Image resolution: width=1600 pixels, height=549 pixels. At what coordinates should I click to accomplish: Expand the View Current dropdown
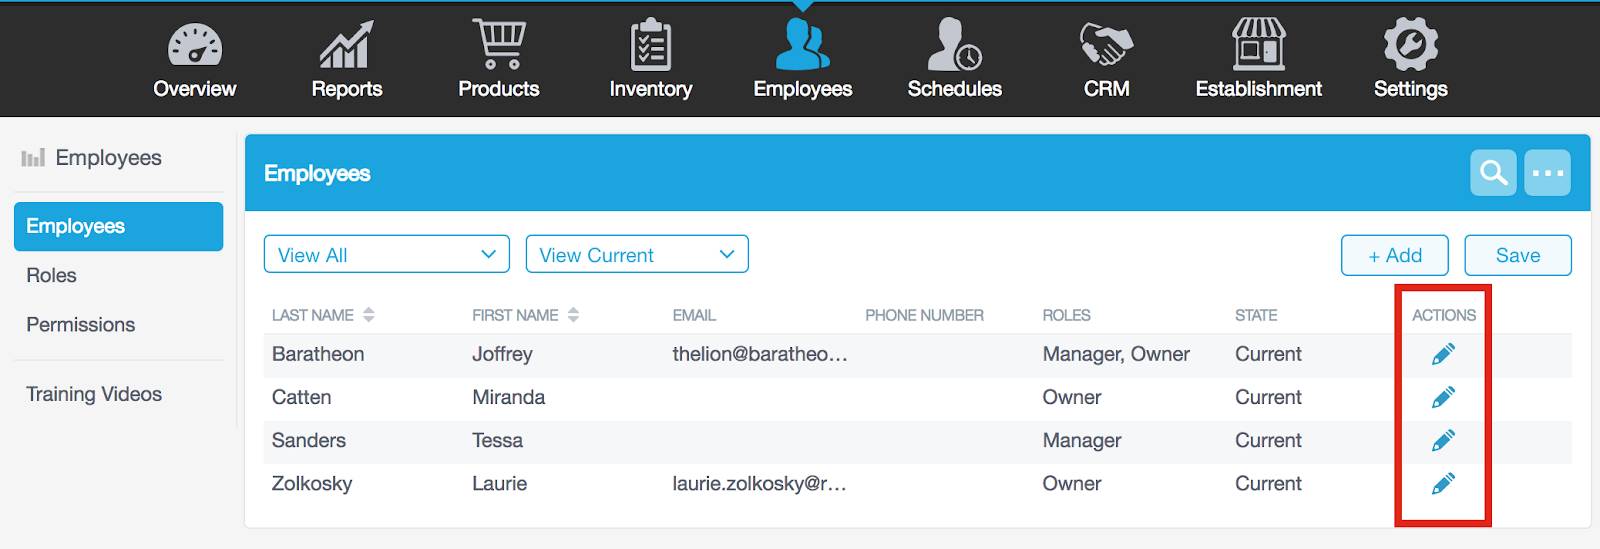click(637, 254)
